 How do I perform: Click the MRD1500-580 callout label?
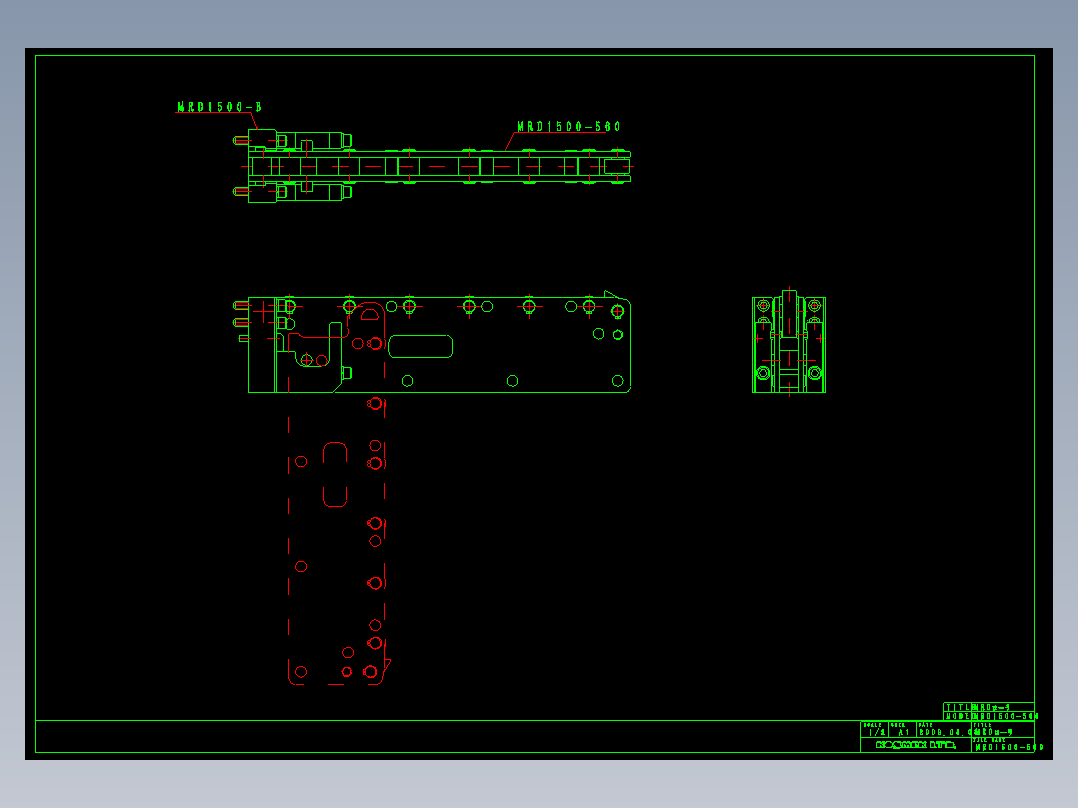569,127
